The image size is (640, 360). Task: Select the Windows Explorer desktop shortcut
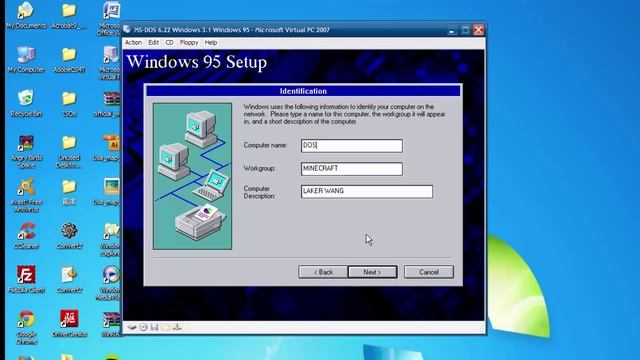pos(110,239)
